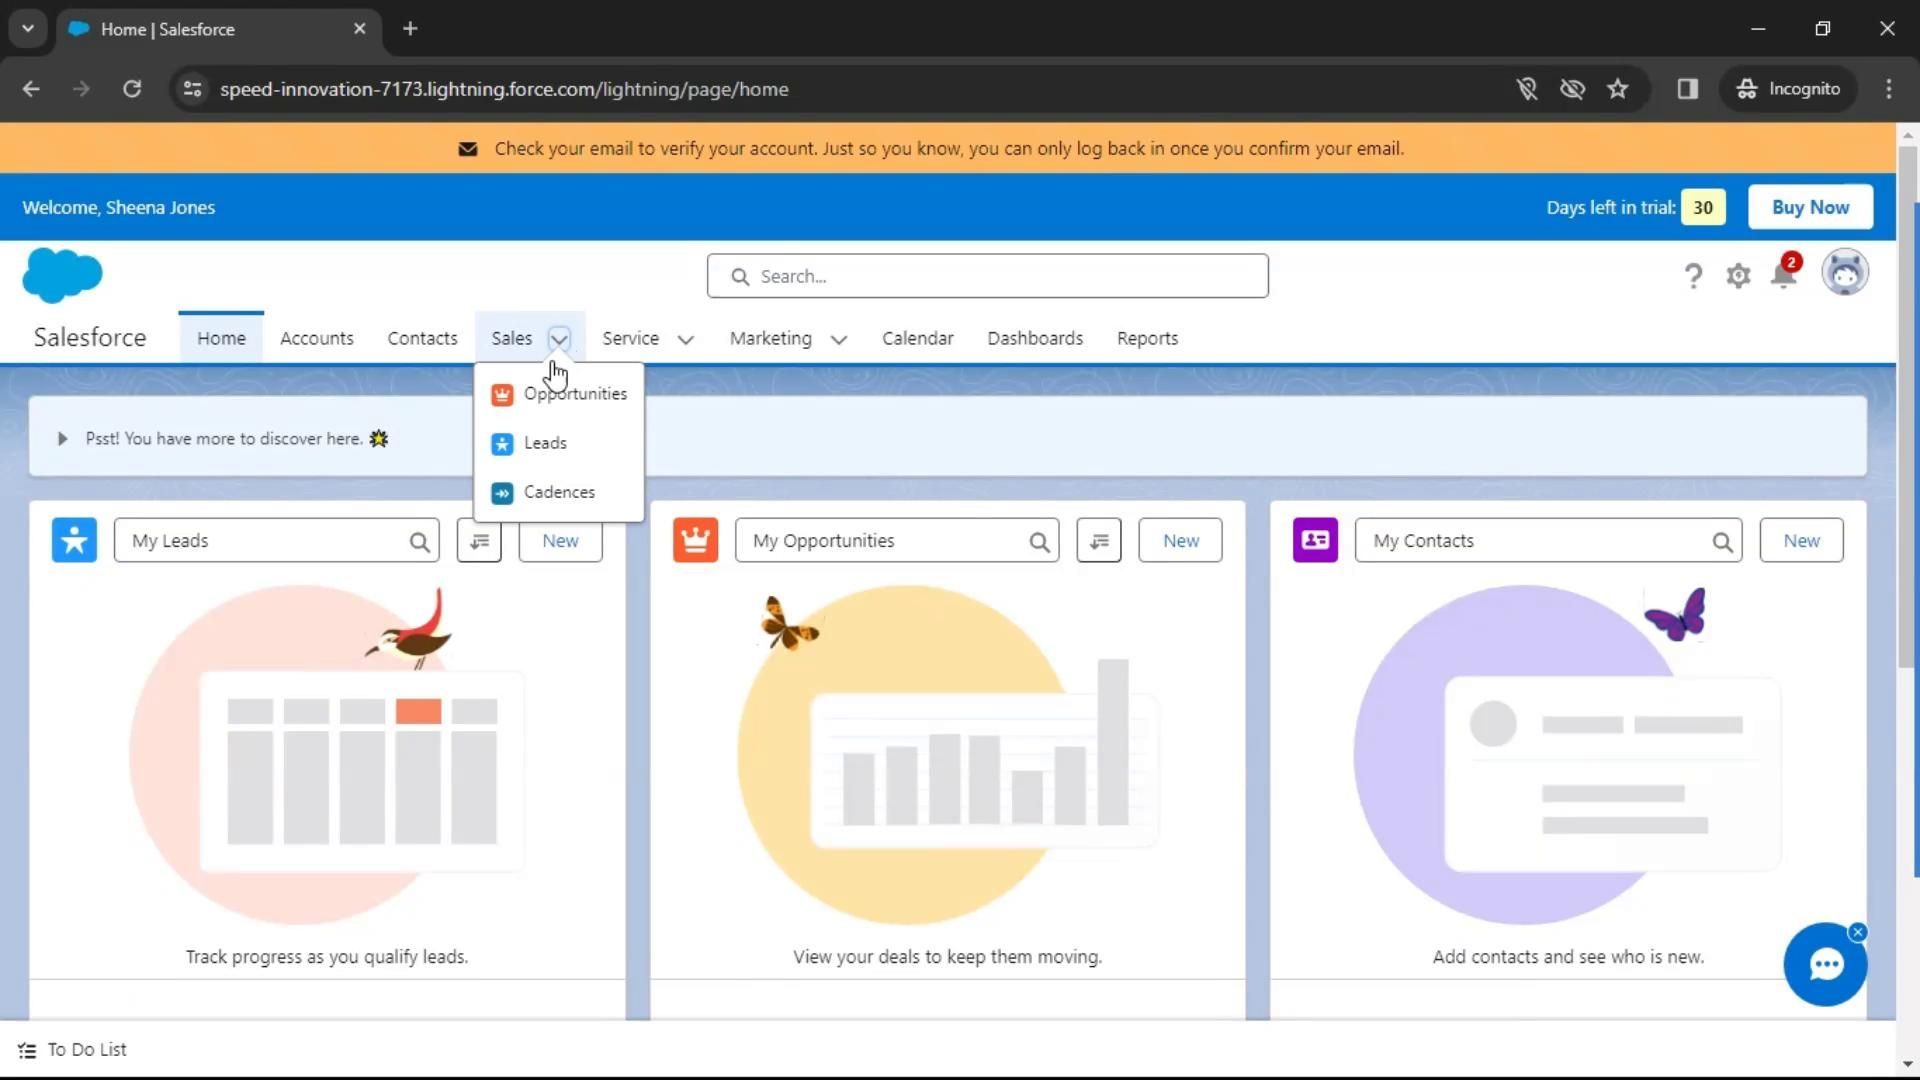This screenshot has width=1920, height=1080.
Task: Select Cadences from the Sales dropdown
Action: coord(558,492)
